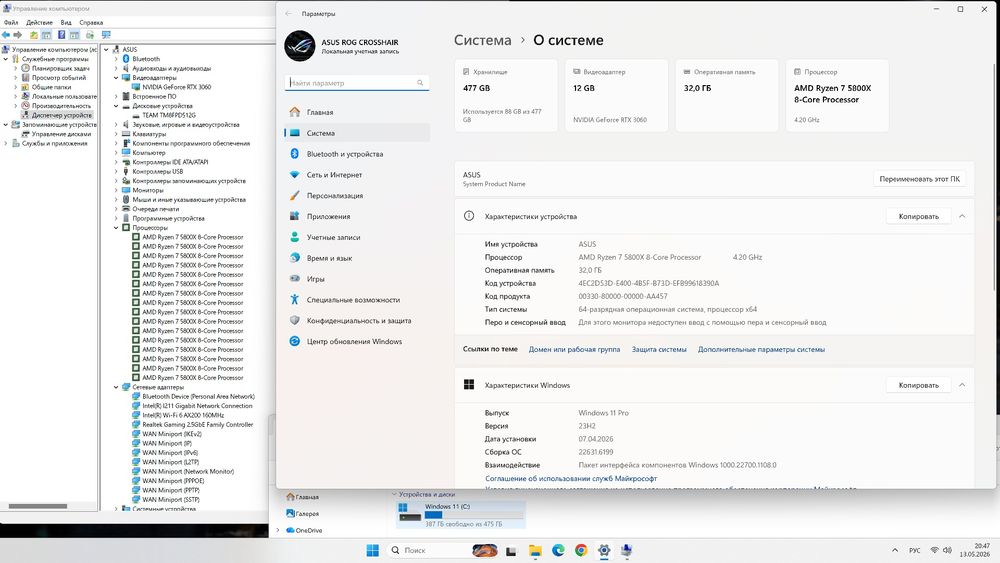This screenshot has height=563, width=1000.
Task: Click the horizontal scrollbar in console tree pane
Action: pyautogui.click(x=38, y=506)
